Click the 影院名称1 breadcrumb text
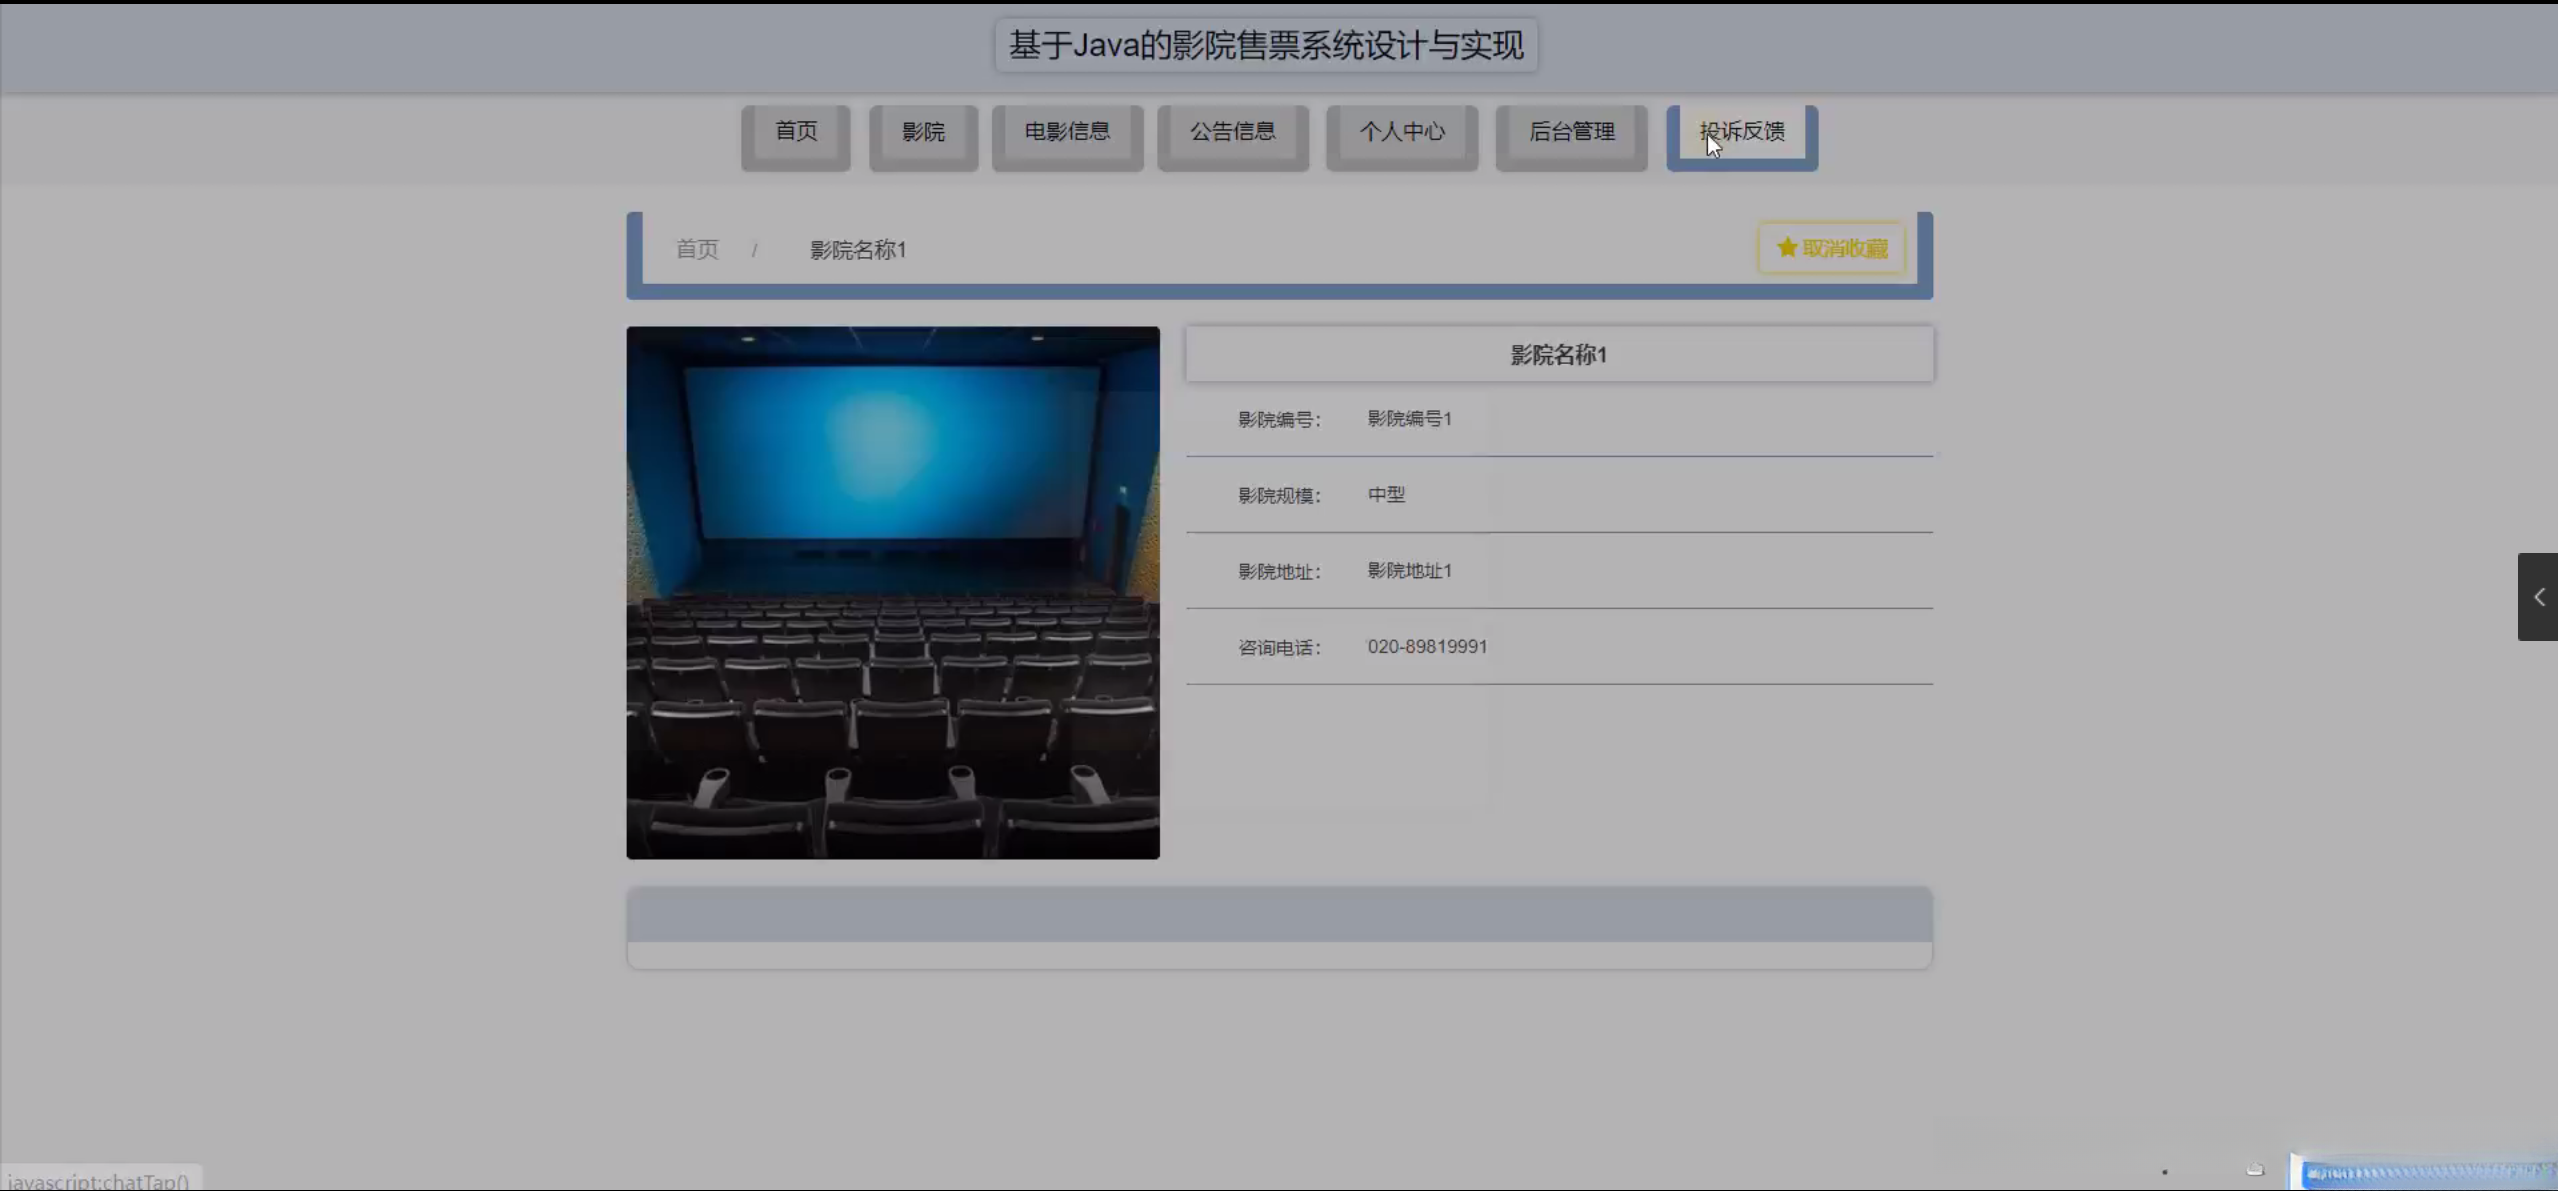Viewport: 2558px width, 1191px height. point(857,250)
